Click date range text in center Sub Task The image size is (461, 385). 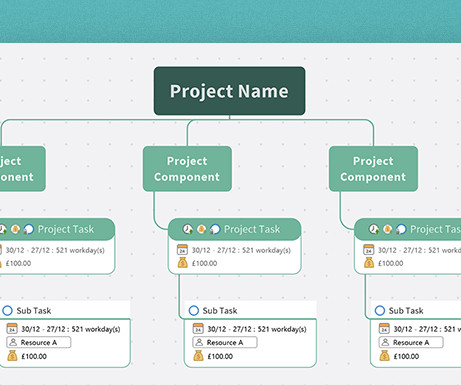coord(257,329)
